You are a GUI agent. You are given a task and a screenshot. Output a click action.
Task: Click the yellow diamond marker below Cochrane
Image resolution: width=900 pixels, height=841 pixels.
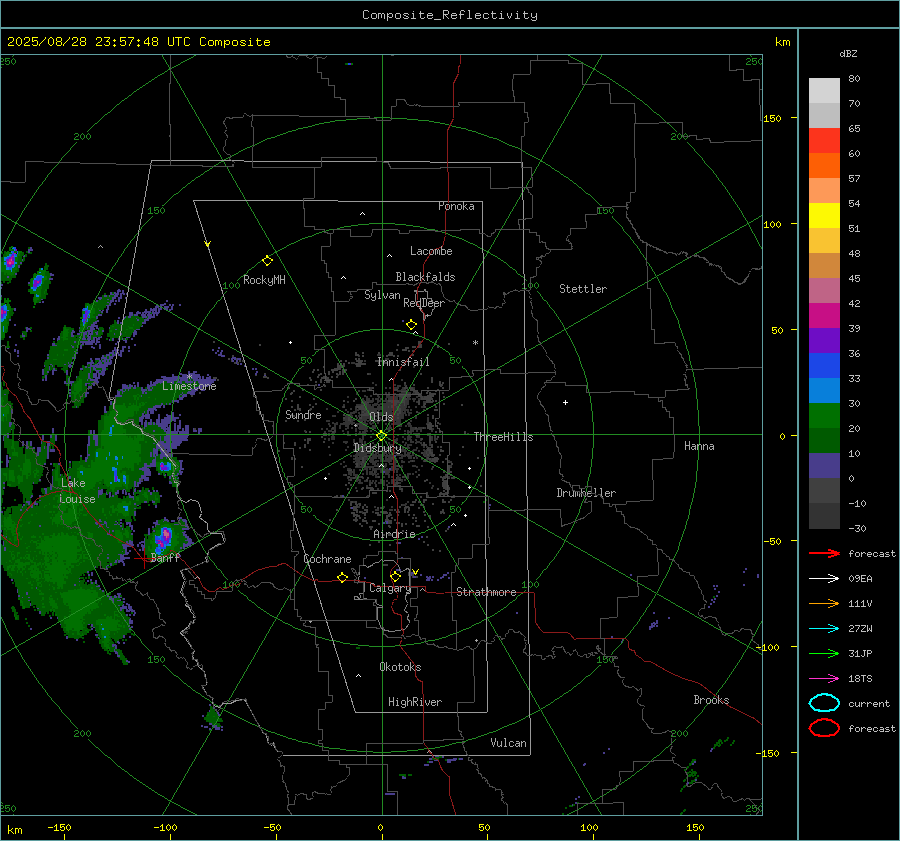click(x=342, y=577)
